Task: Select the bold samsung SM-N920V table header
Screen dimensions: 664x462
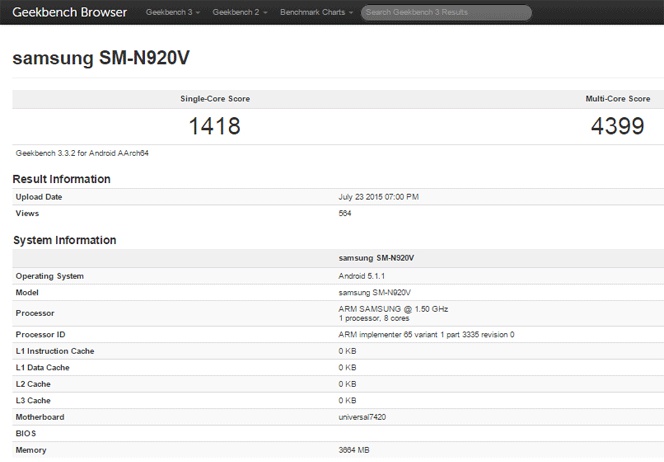Action: [376, 258]
